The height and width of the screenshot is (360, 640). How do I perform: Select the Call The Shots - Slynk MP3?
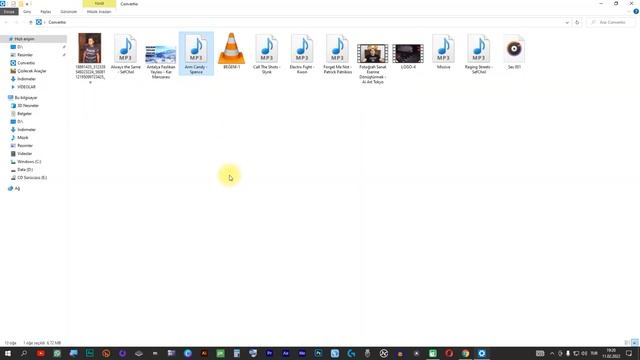point(267,53)
